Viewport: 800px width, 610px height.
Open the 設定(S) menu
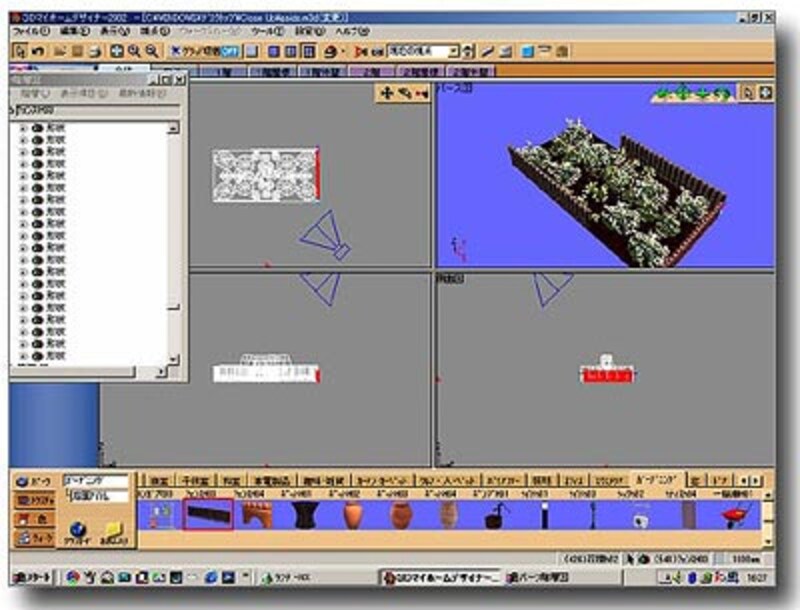[310, 31]
